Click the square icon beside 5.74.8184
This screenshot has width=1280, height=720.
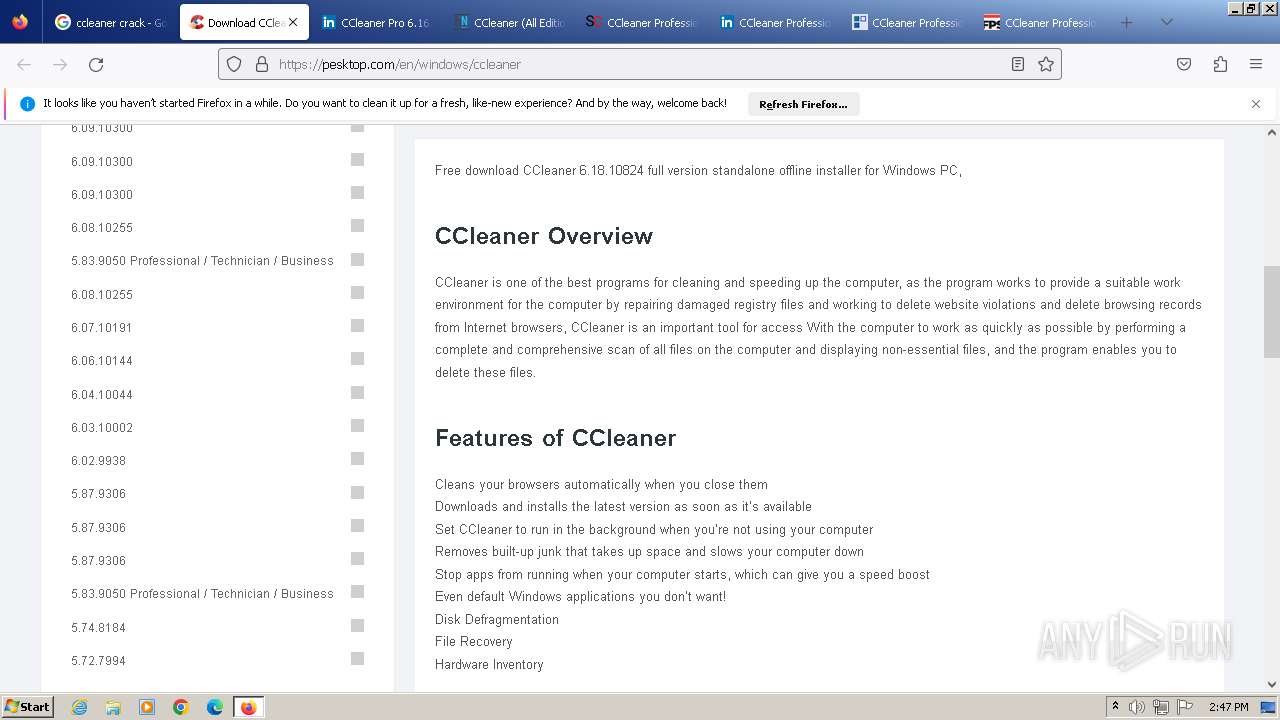pyautogui.click(x=357, y=625)
